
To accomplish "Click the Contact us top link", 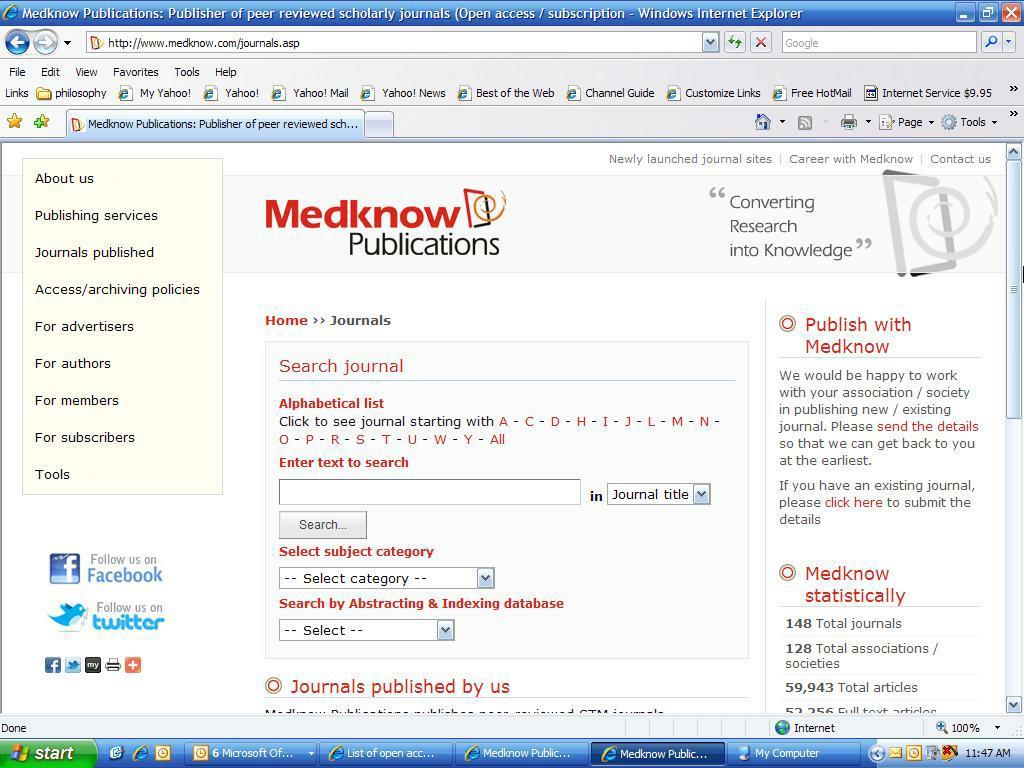I will coord(960,159).
